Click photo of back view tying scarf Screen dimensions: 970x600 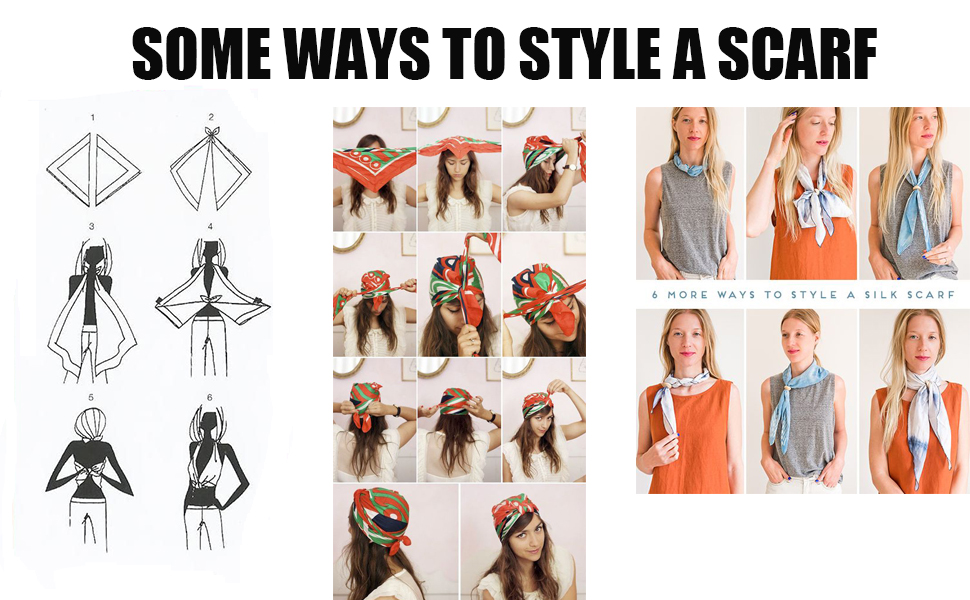374,420
